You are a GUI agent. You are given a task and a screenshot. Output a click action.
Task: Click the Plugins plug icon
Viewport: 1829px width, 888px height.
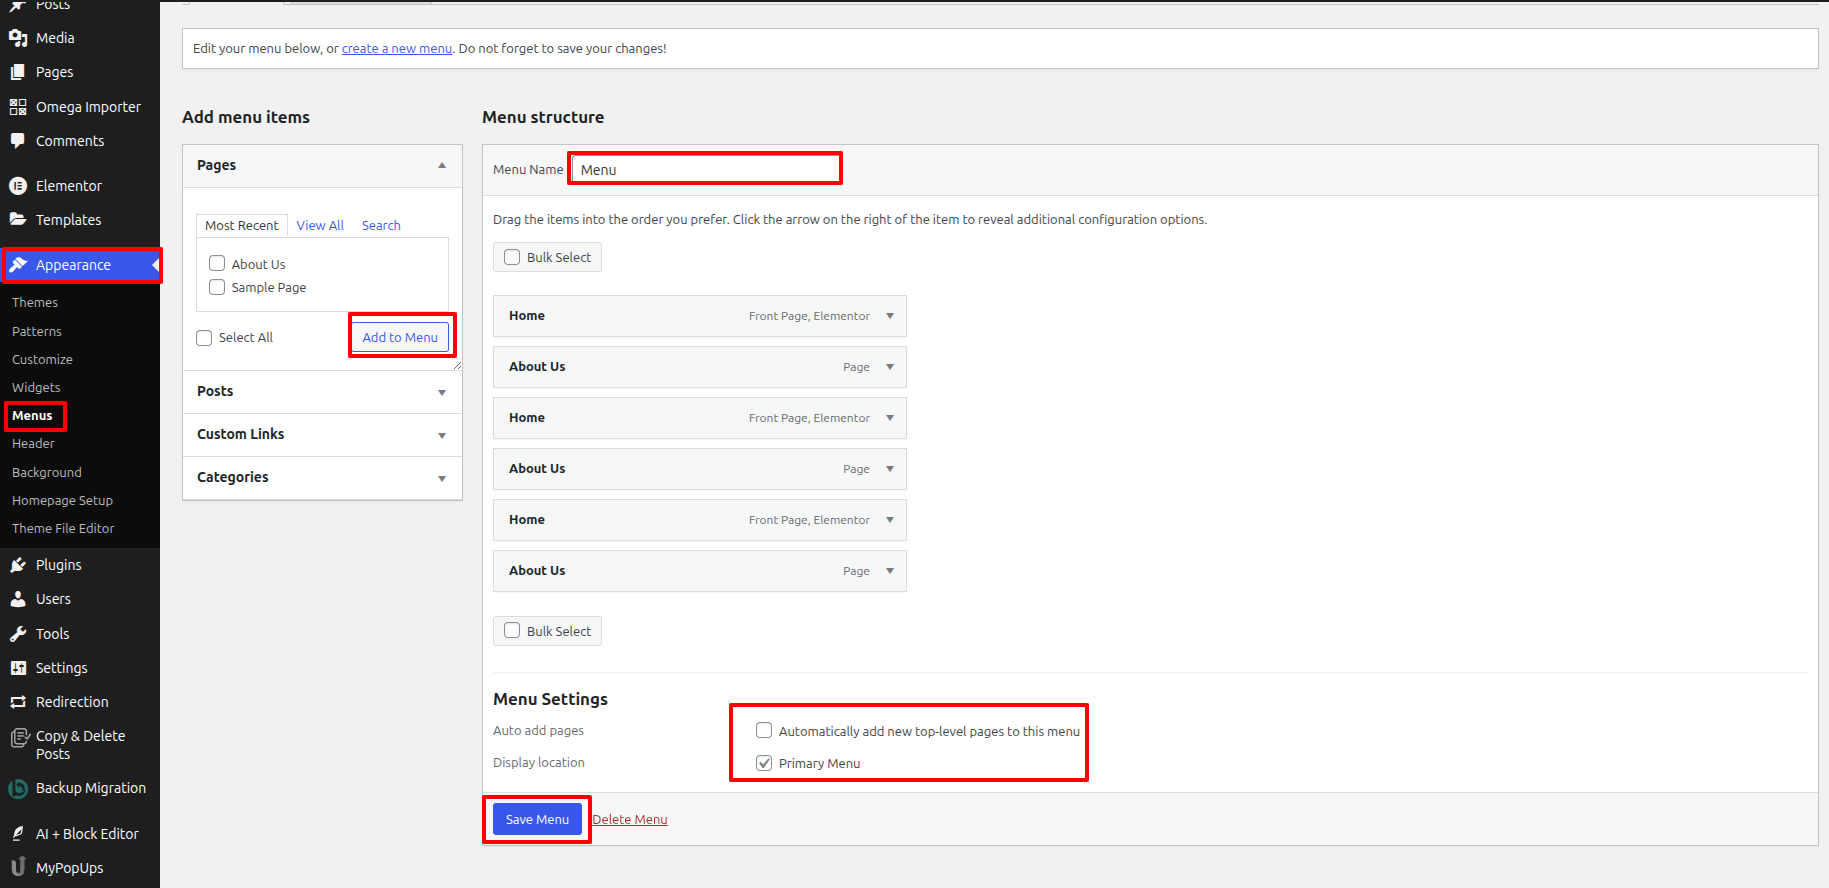pyautogui.click(x=18, y=565)
